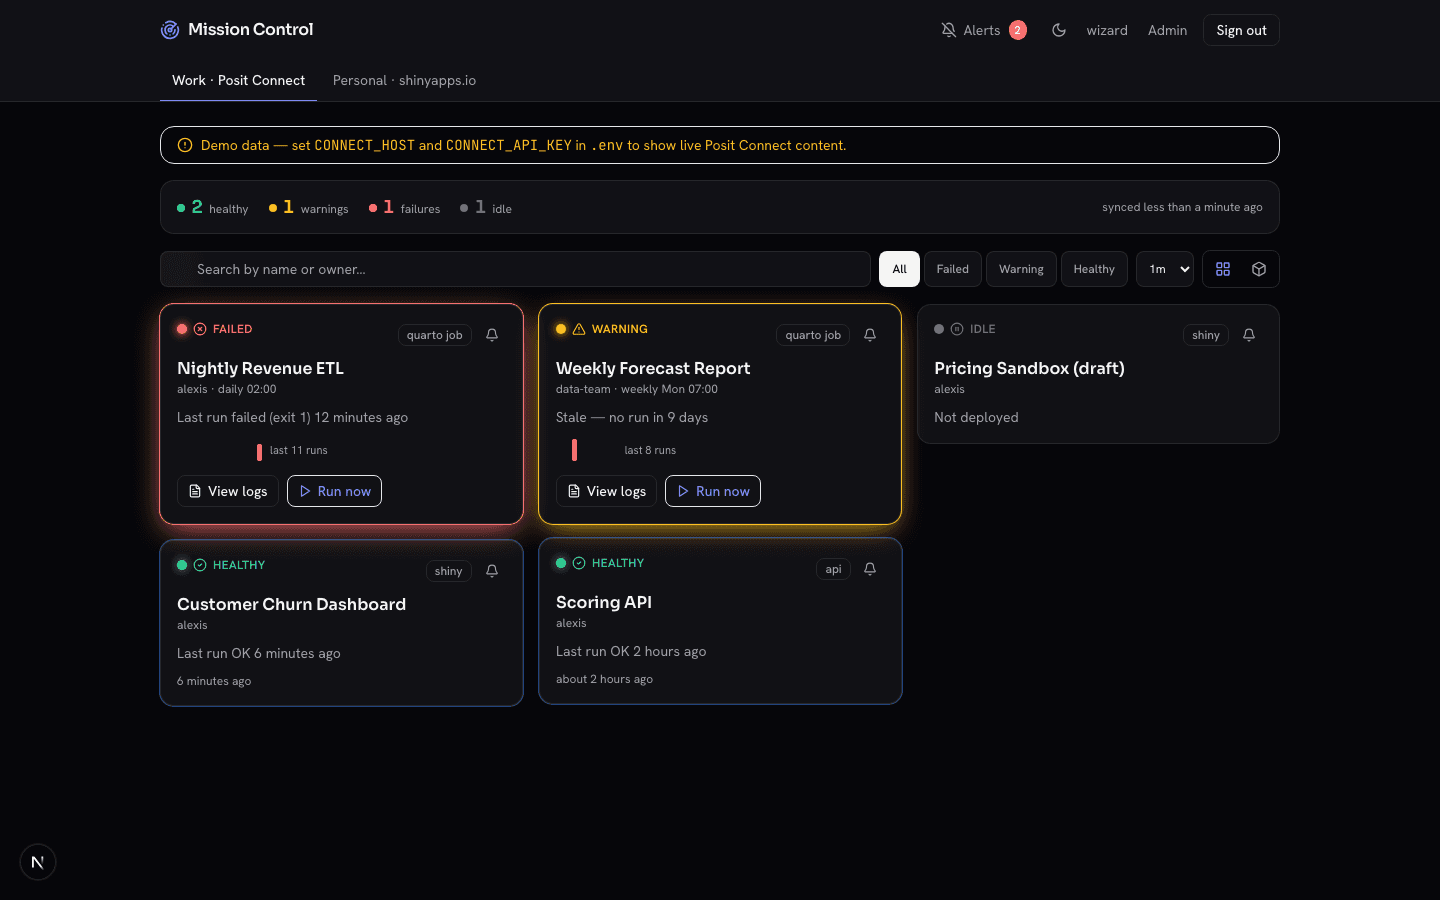The image size is (1440, 900).
Task: Click the 1 idle summary count
Action: pos(486,207)
